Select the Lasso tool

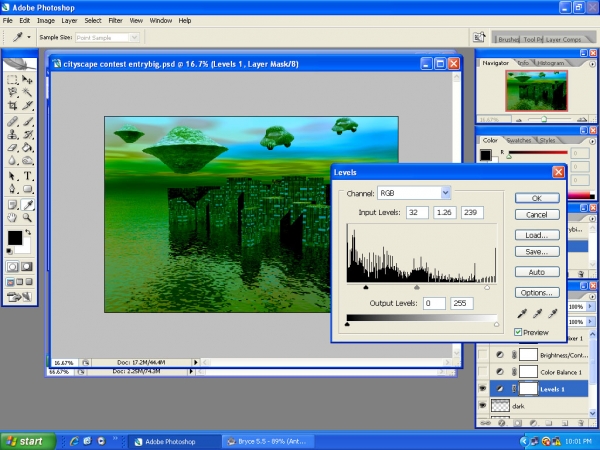12,92
